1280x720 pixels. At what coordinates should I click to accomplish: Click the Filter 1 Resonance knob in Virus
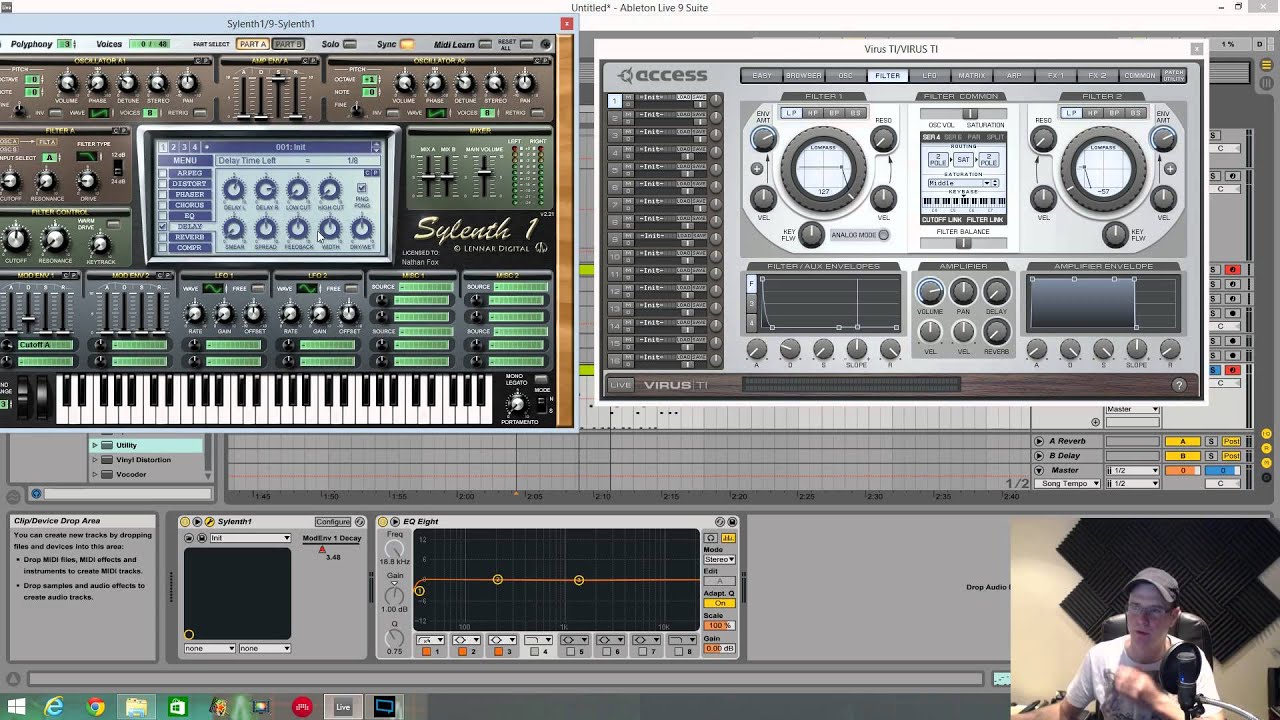[883, 140]
